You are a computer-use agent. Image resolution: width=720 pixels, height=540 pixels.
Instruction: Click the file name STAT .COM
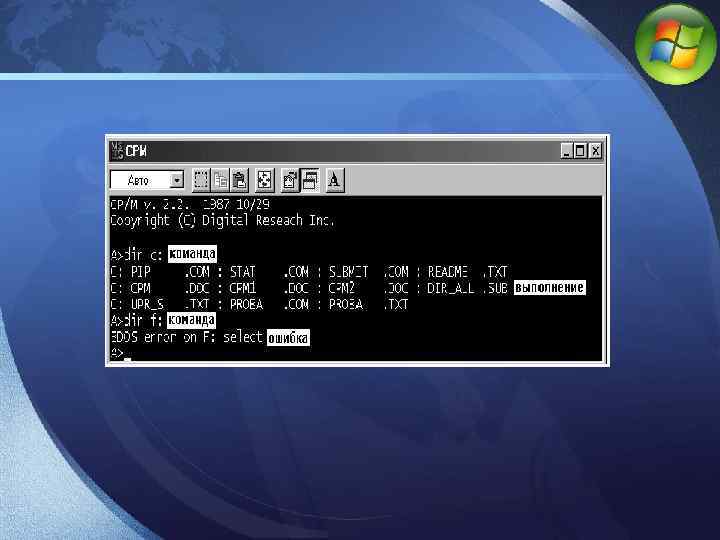[269, 272]
